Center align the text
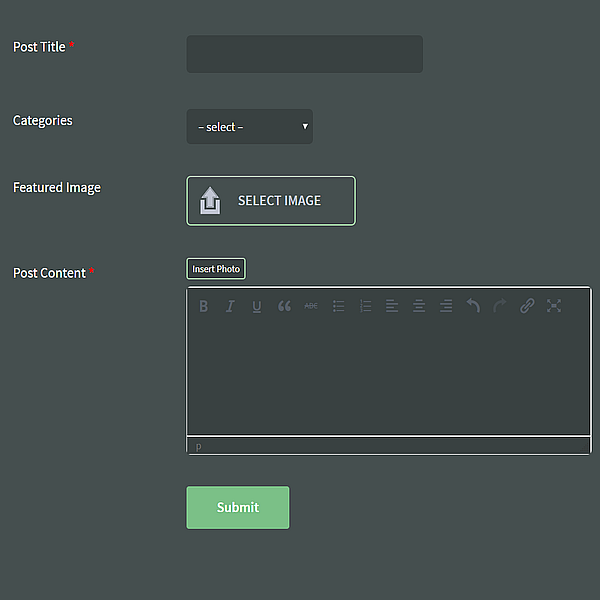This screenshot has width=600, height=600. (x=419, y=306)
